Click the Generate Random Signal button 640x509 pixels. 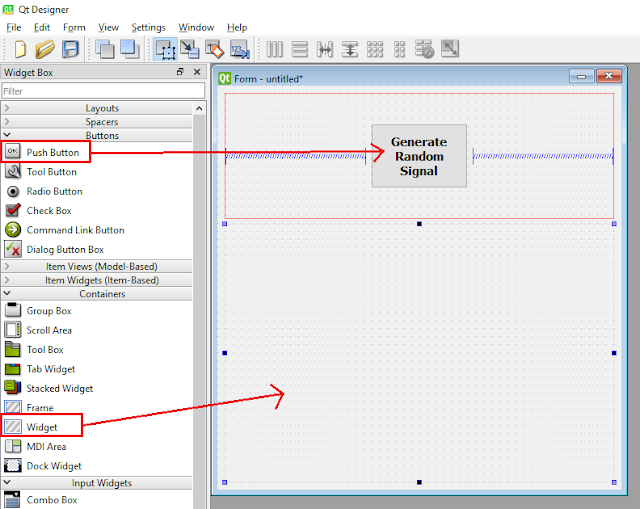click(419, 156)
